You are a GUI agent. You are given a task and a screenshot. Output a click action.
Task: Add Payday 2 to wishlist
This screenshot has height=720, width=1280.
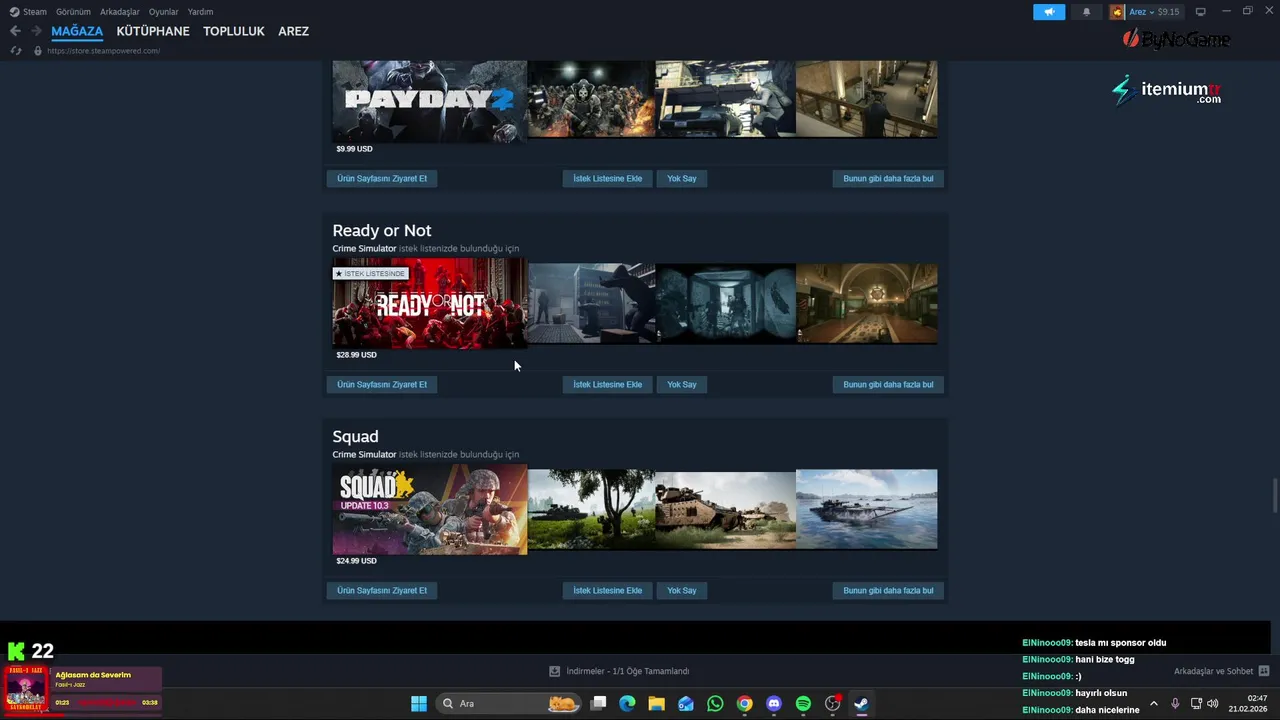[x=608, y=178]
